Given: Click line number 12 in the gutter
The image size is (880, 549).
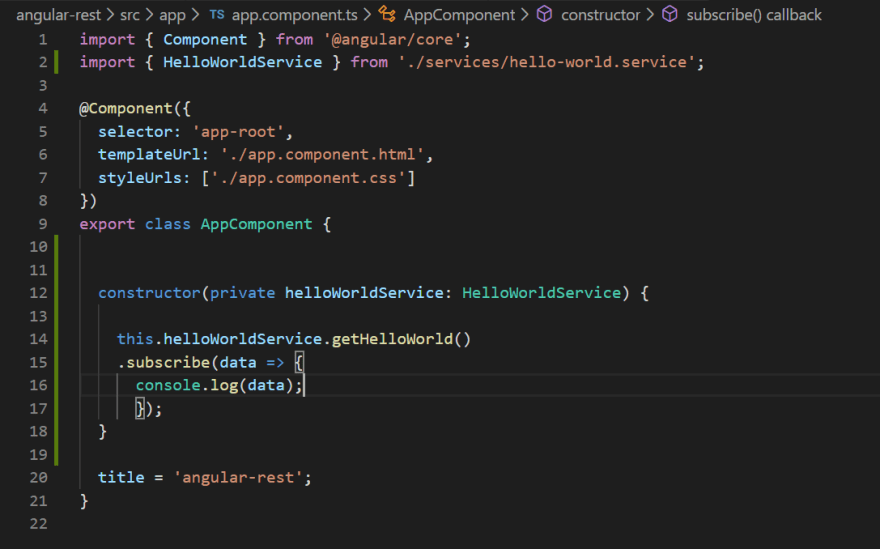Looking at the screenshot, I should tap(39, 293).
